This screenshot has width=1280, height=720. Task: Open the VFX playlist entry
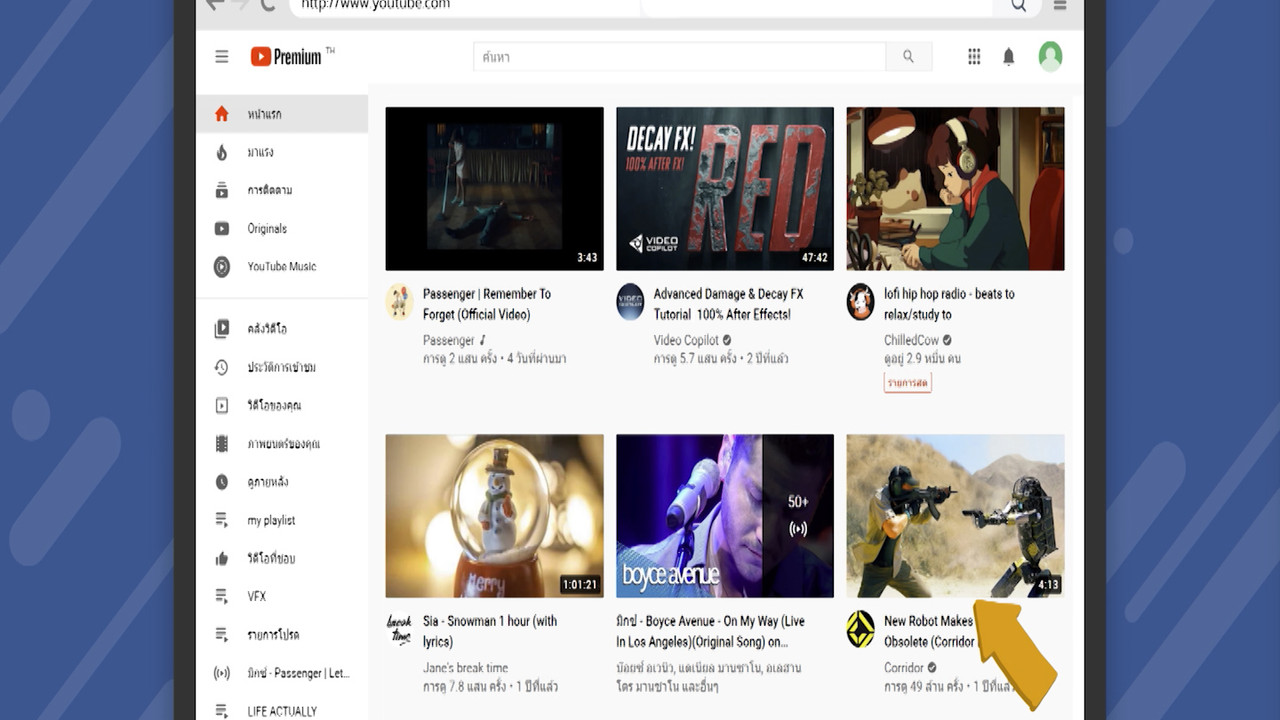257,596
